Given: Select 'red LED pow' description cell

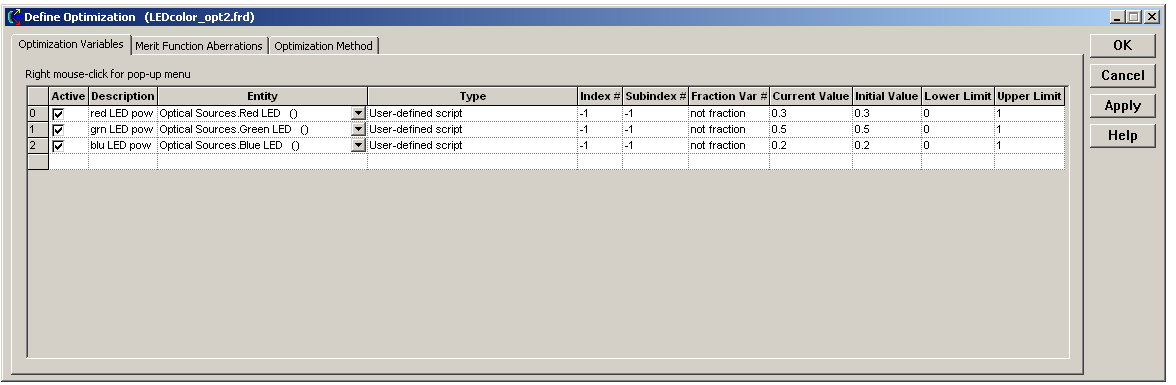Looking at the screenshot, I should (123, 113).
